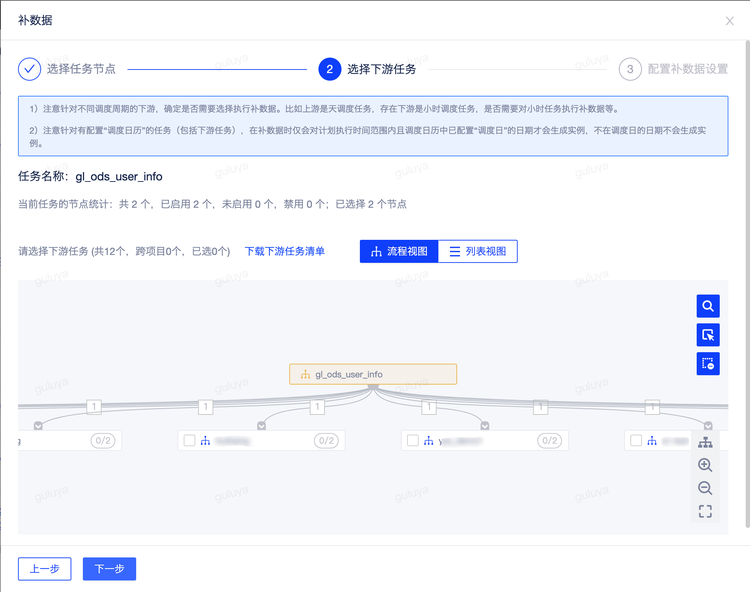This screenshot has width=750, height=592.
Task: Check the second downstream task node checkbox
Action: tap(189, 440)
